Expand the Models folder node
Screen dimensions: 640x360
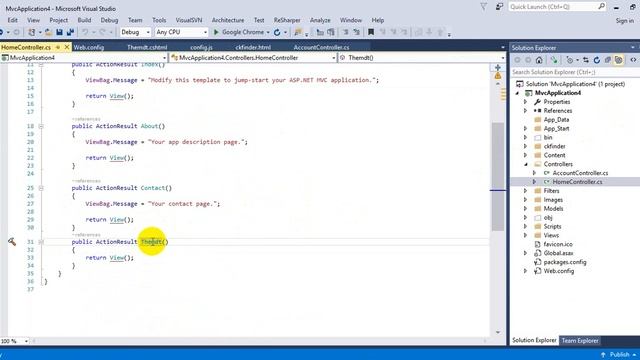[526, 209]
